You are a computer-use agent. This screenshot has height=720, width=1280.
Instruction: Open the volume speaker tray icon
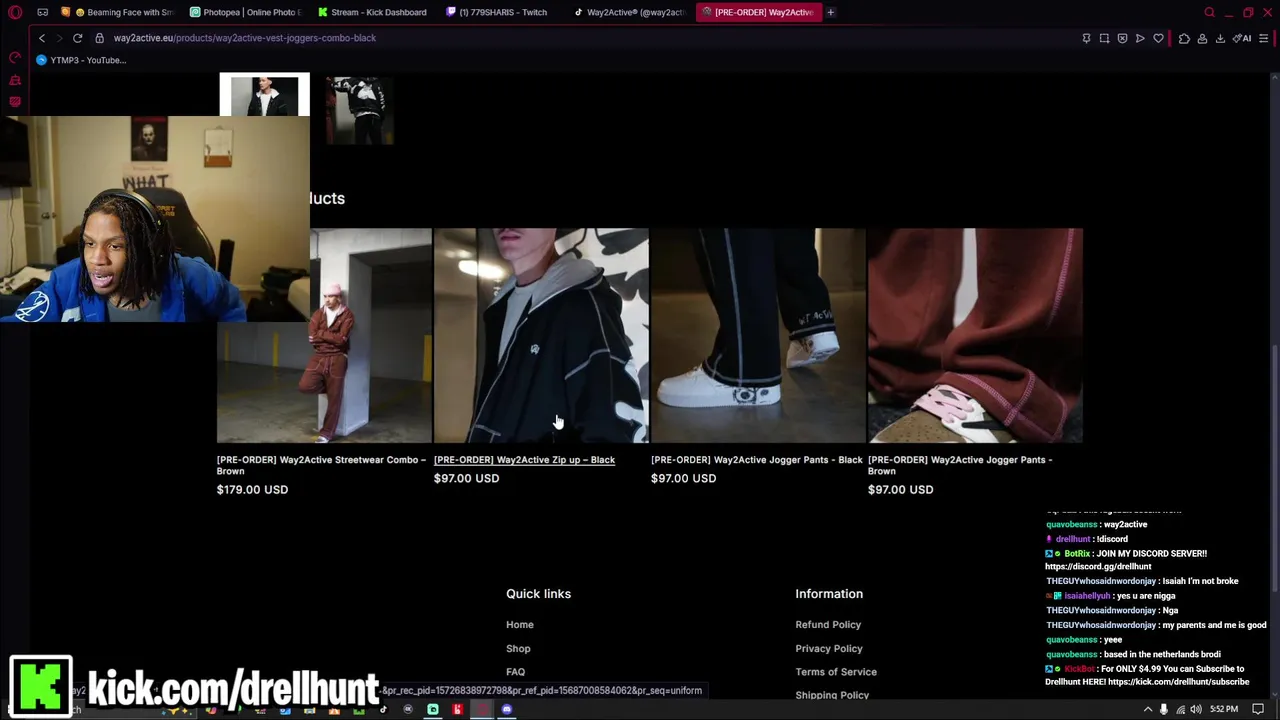[x=1196, y=709]
